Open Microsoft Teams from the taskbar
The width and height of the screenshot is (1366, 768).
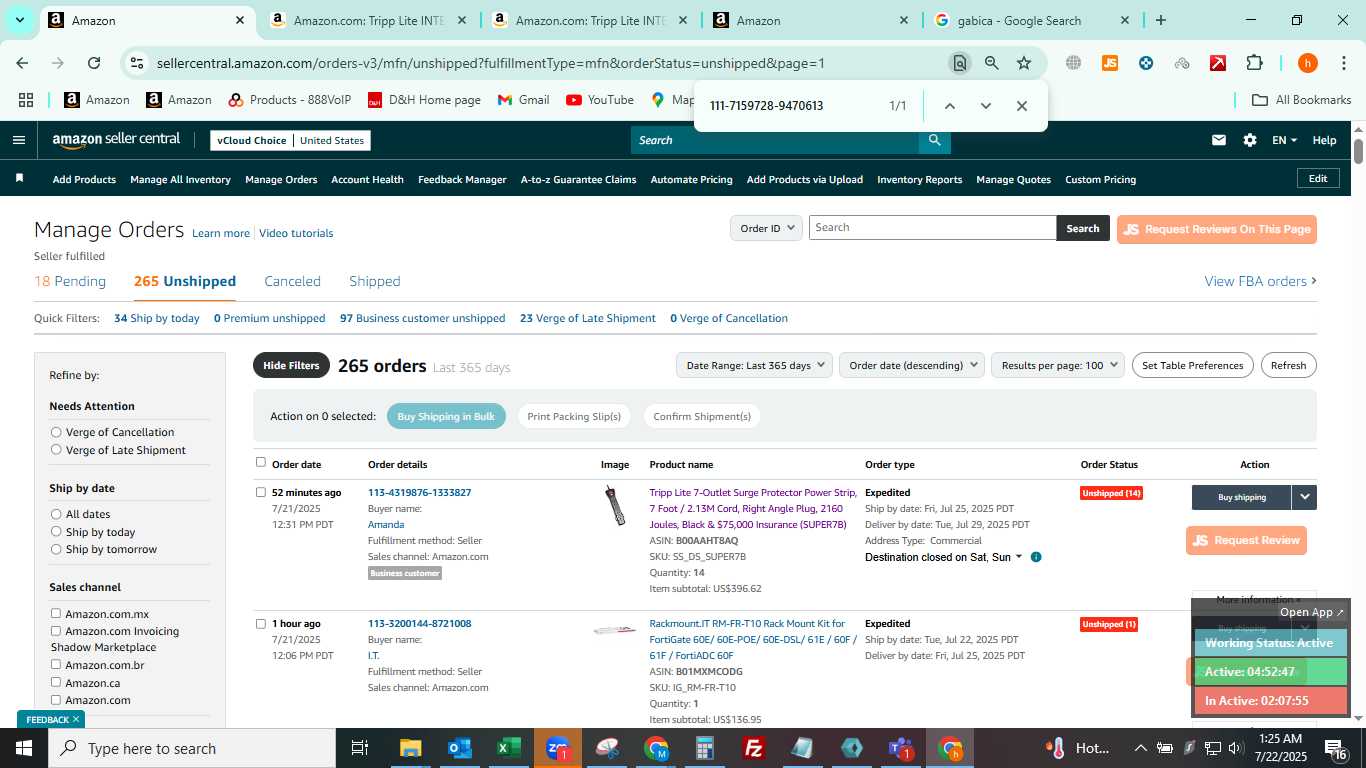click(x=901, y=748)
